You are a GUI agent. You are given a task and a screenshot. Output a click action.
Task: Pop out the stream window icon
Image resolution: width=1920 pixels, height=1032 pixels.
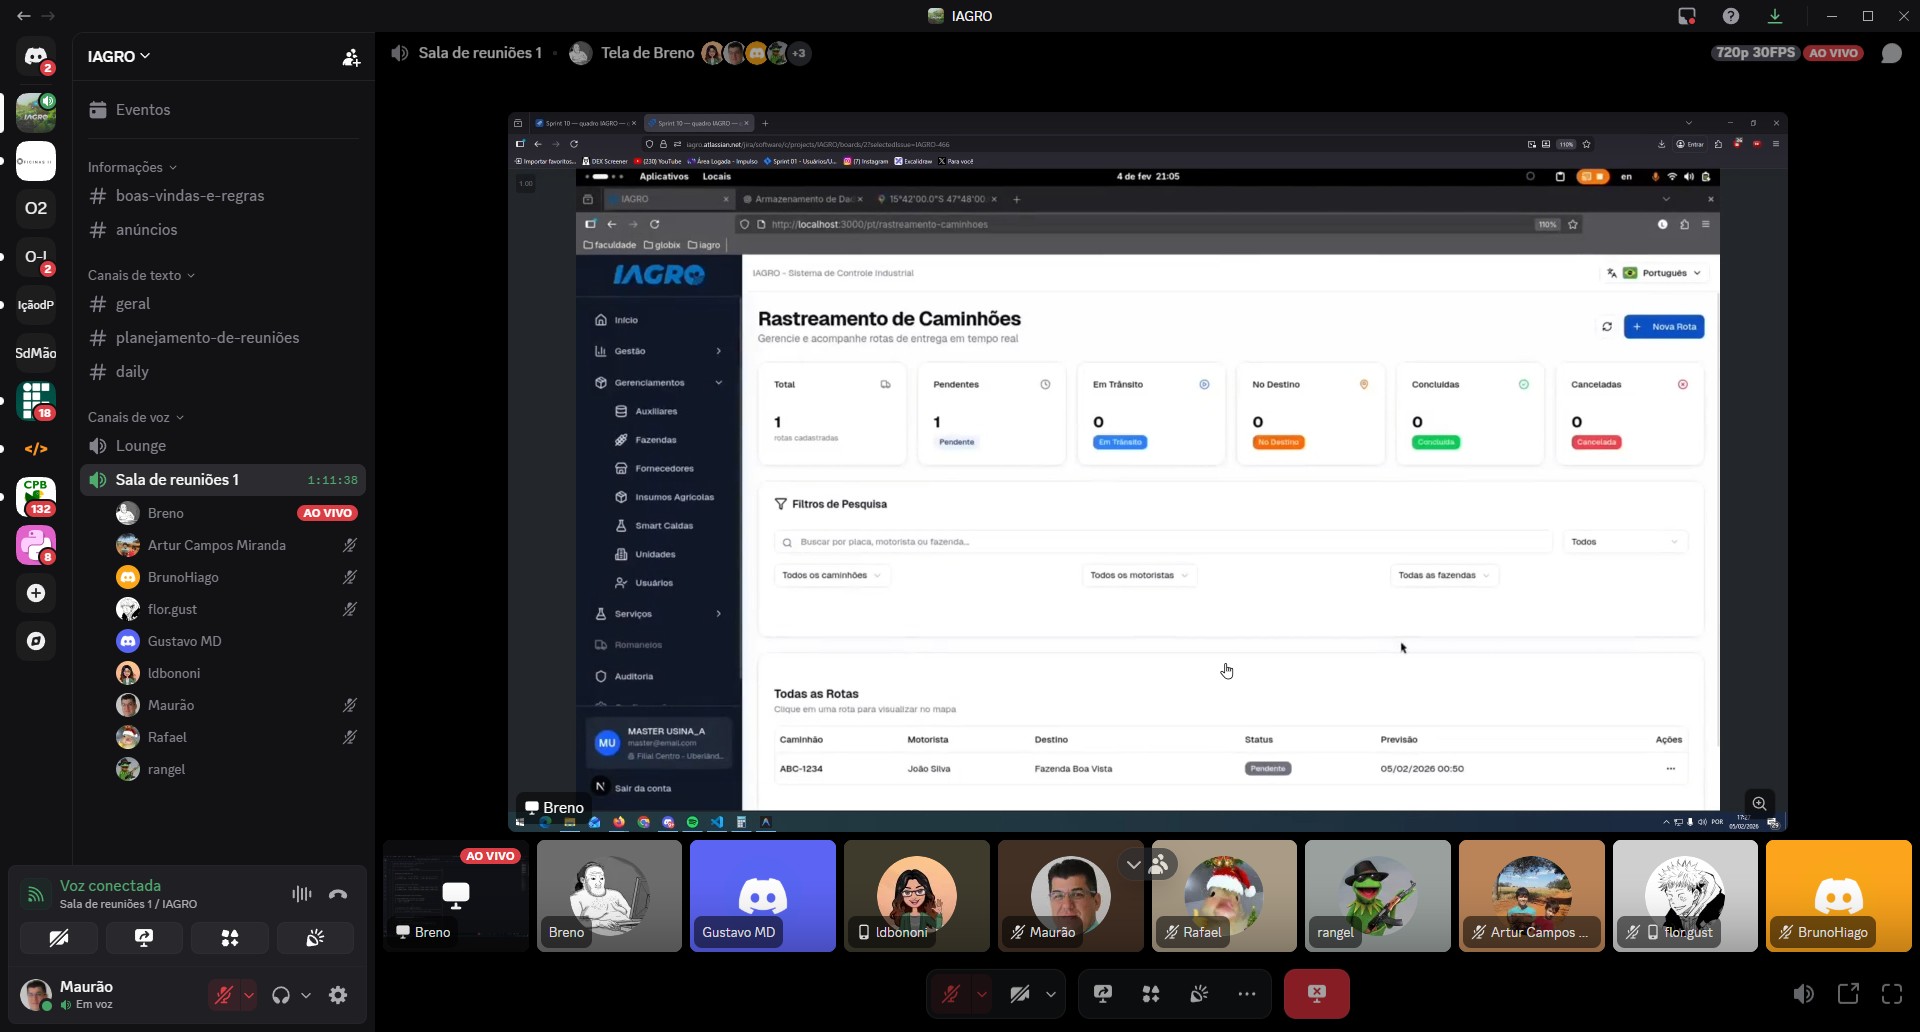coord(1848,994)
